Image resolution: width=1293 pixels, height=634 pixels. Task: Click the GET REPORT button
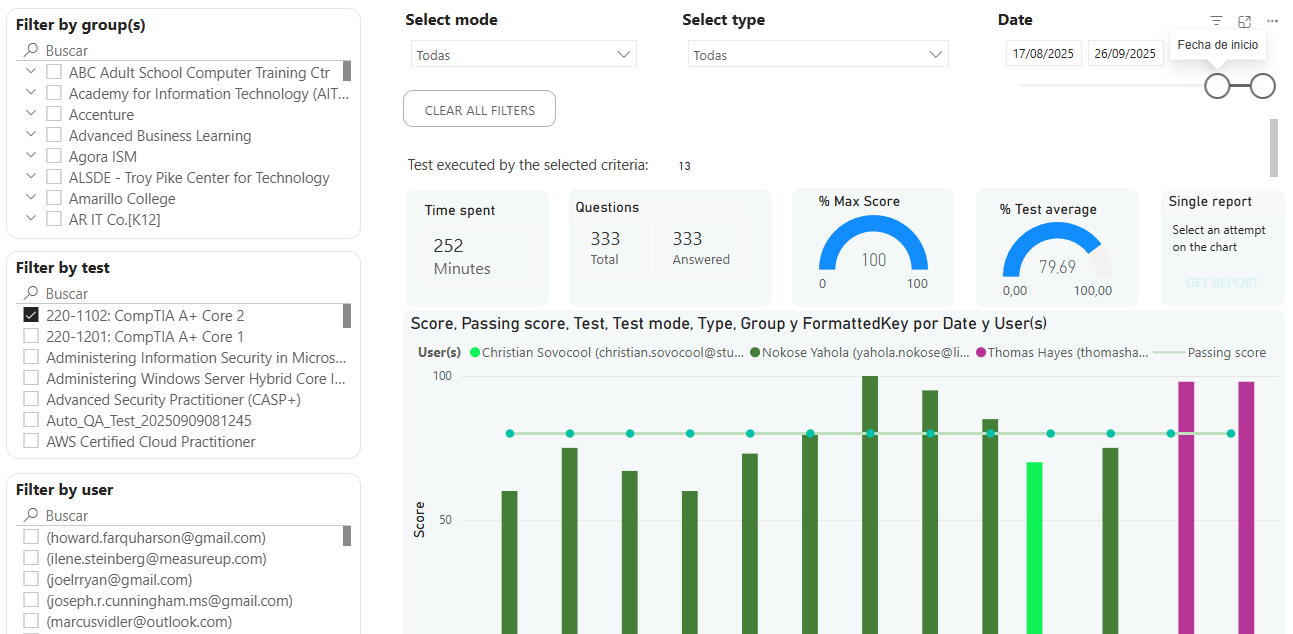1221,283
